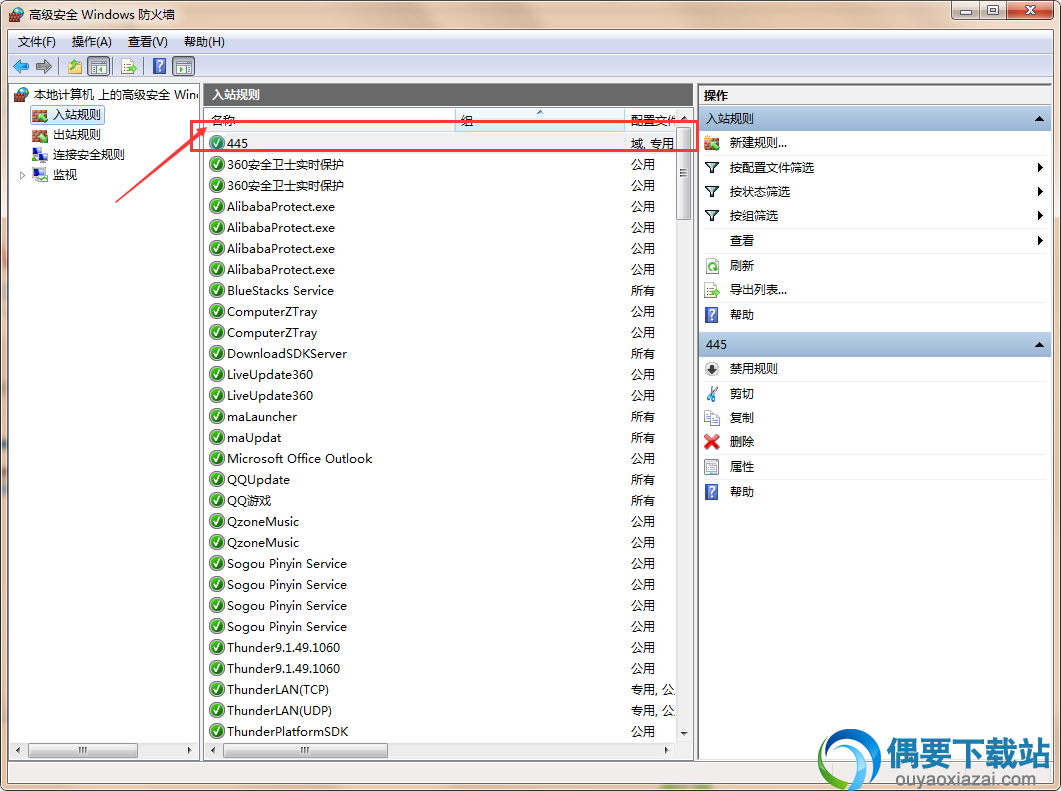Sort by the 组 column header
1061x791 pixels.
(540, 120)
